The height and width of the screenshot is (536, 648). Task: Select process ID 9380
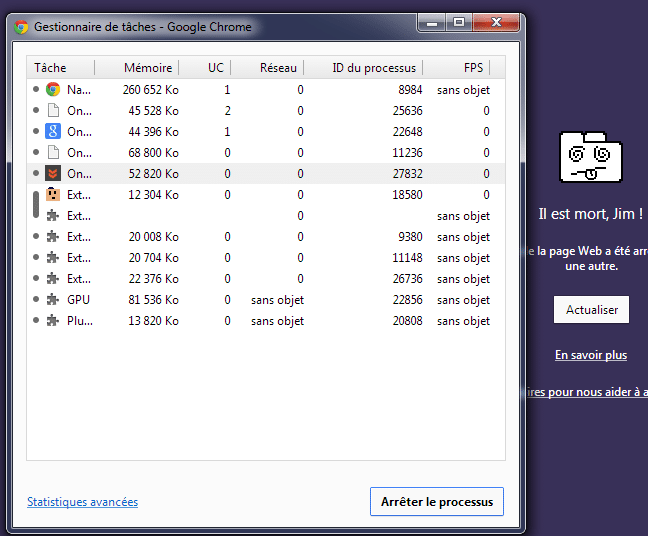click(x=410, y=237)
